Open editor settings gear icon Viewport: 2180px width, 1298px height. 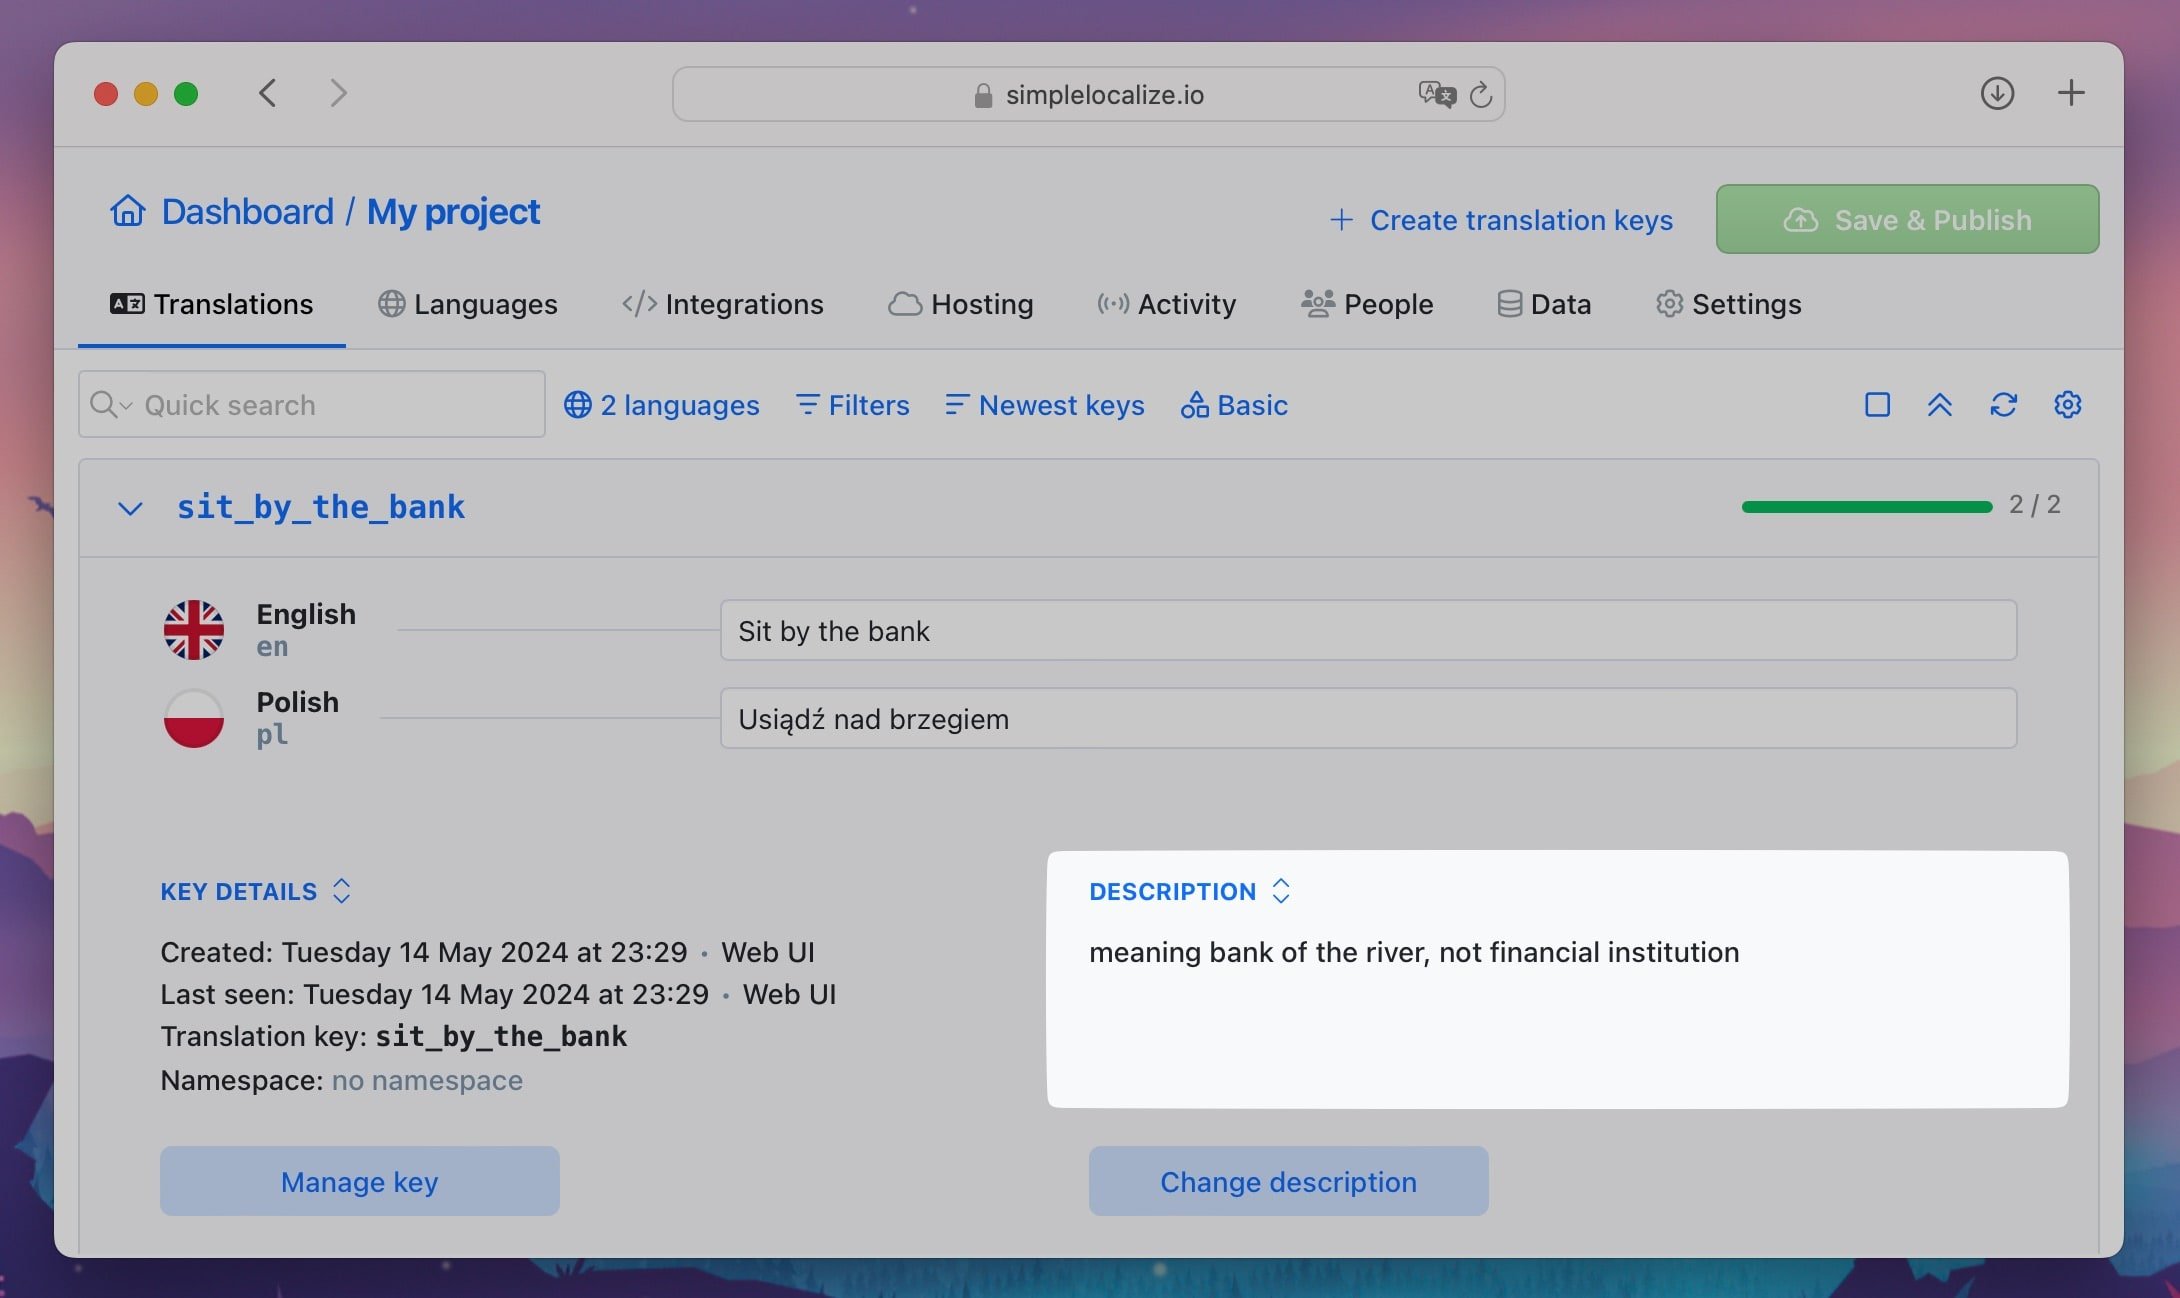point(2068,404)
